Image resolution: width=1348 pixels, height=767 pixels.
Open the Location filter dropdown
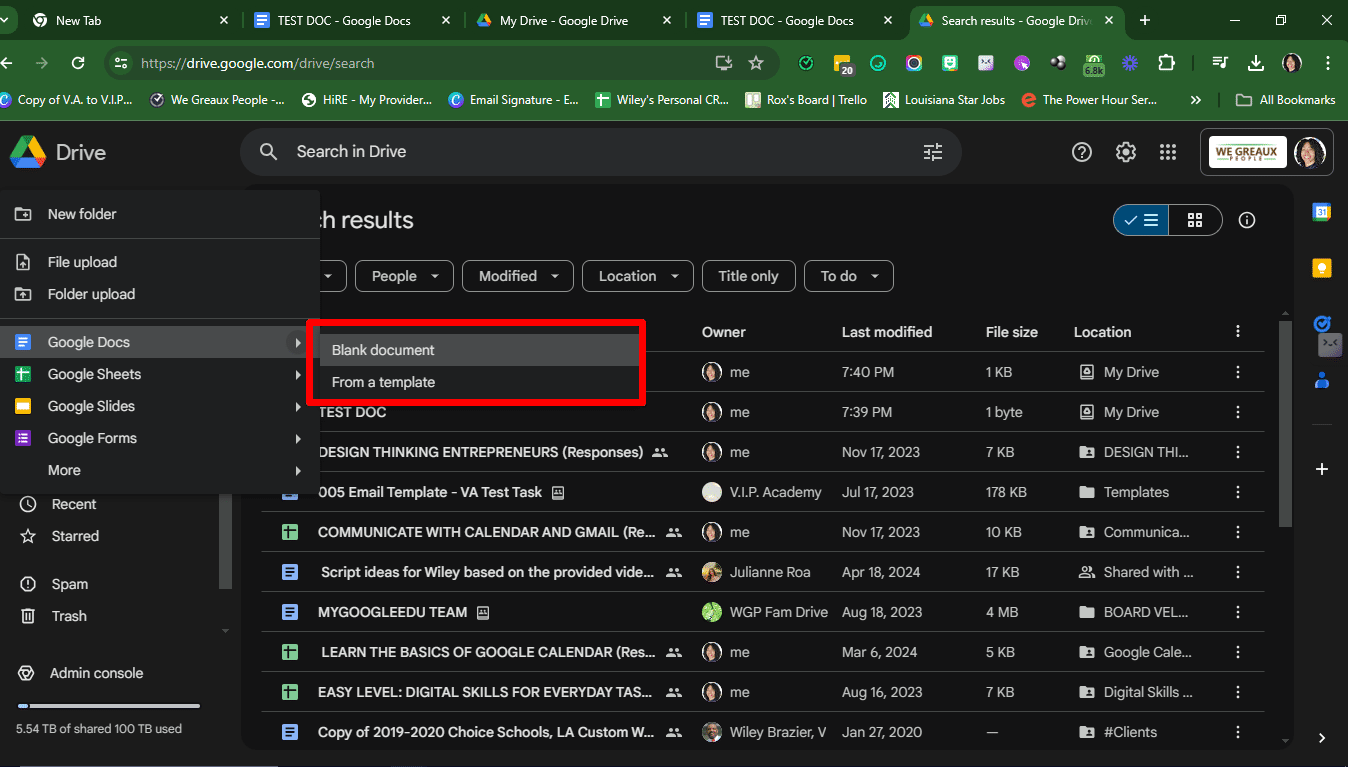[637, 276]
